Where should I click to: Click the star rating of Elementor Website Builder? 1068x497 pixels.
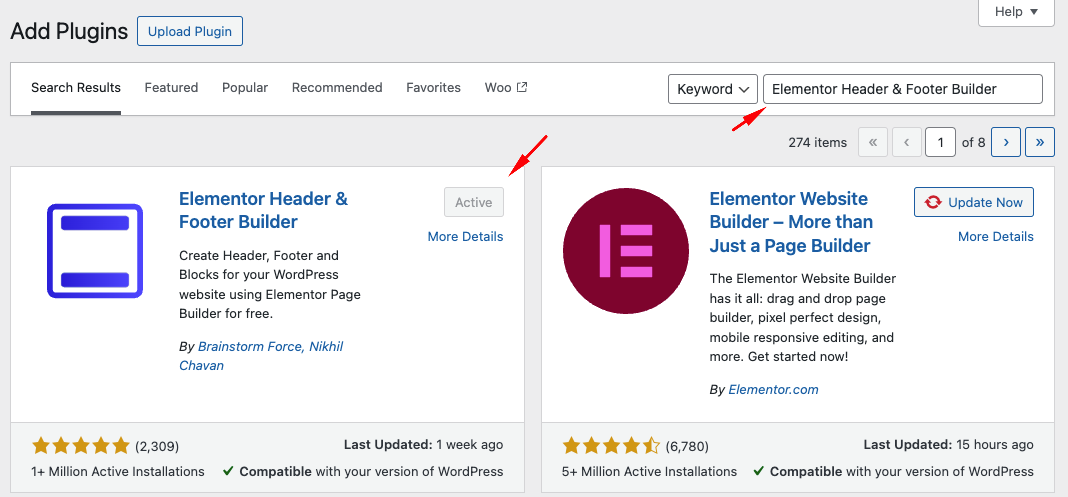coord(611,446)
